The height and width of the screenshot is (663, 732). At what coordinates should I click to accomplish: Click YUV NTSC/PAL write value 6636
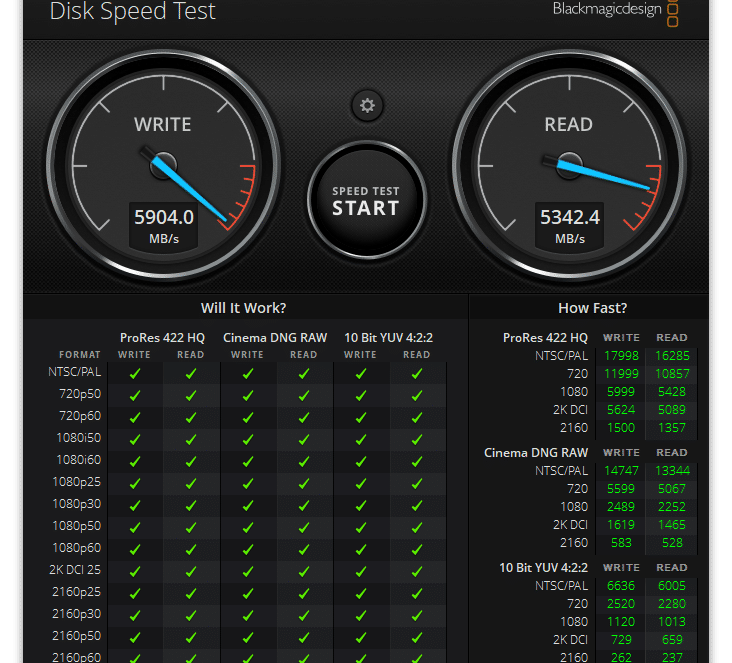click(621, 585)
